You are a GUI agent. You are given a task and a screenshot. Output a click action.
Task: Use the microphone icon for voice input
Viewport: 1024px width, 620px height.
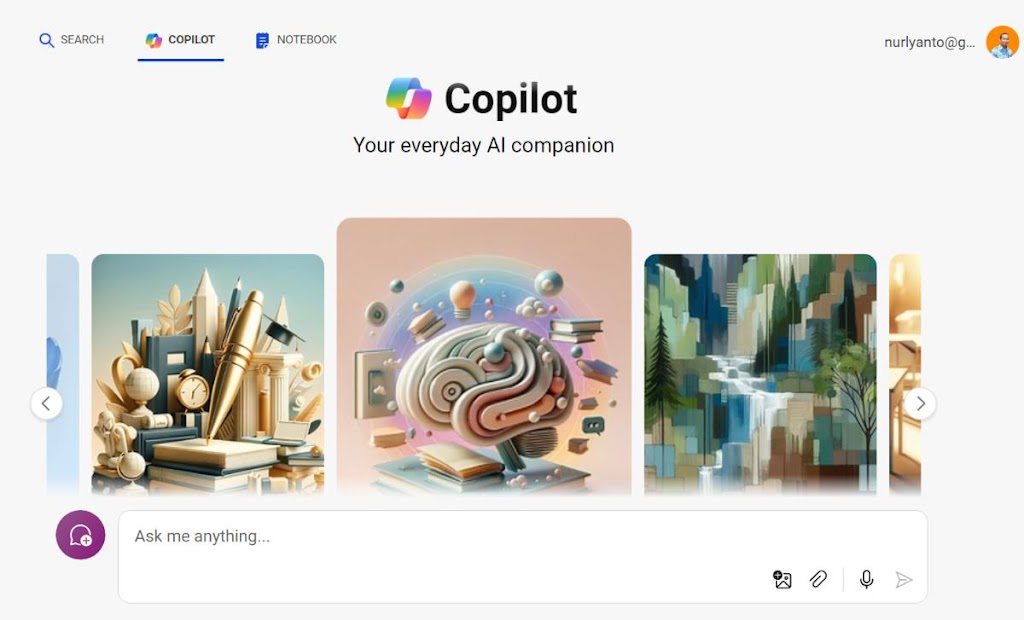(x=867, y=579)
